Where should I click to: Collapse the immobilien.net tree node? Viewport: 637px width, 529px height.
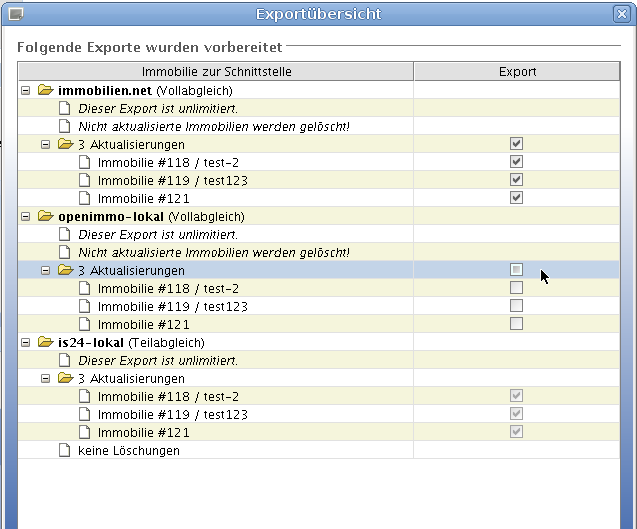[x=26, y=90]
